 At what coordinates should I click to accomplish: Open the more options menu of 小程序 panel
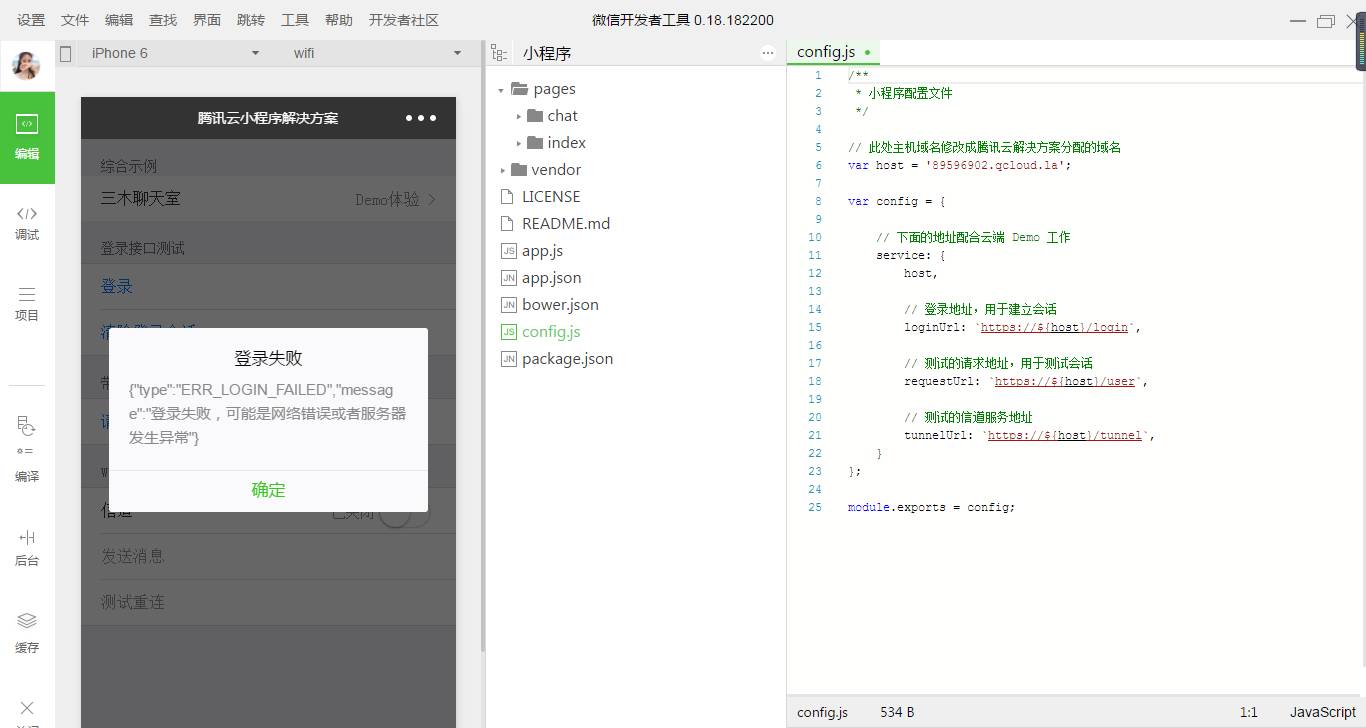click(768, 53)
